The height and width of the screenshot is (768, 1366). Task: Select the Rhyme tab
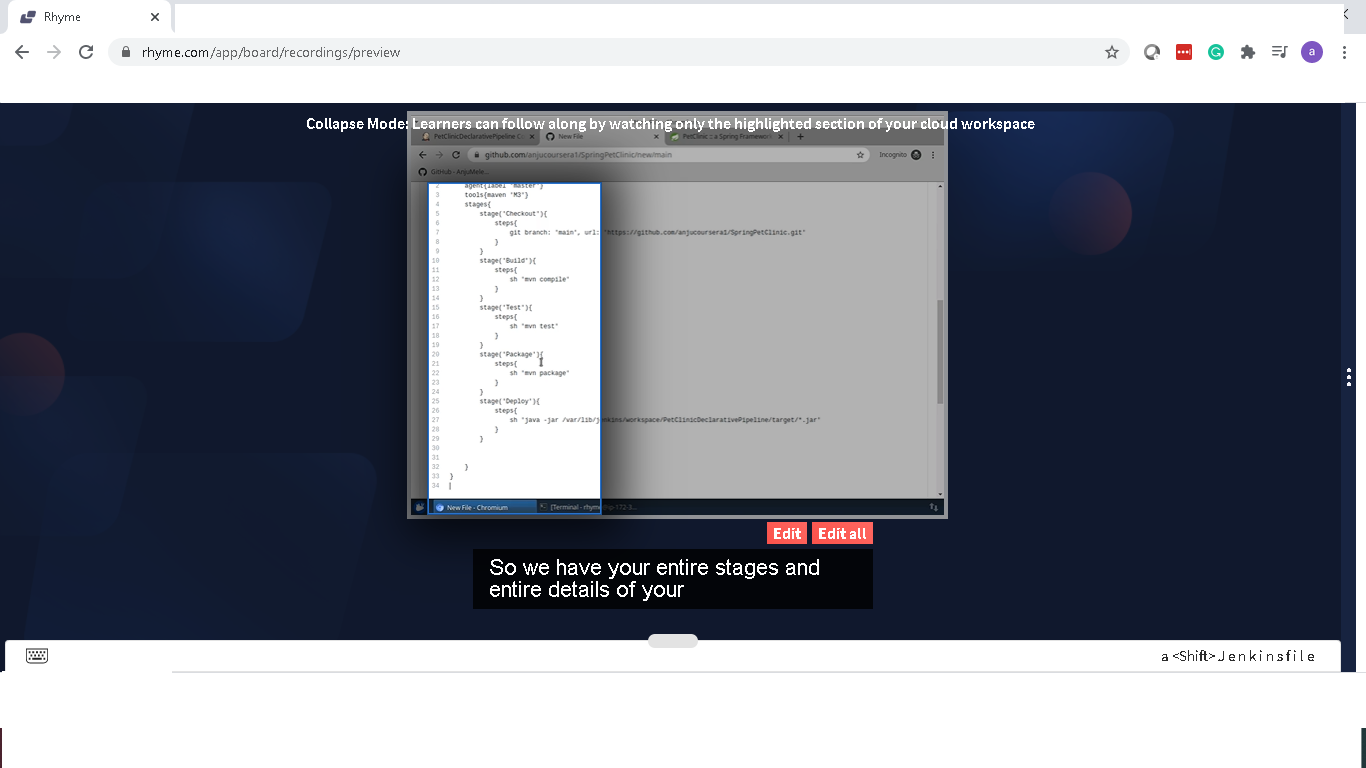(x=90, y=17)
